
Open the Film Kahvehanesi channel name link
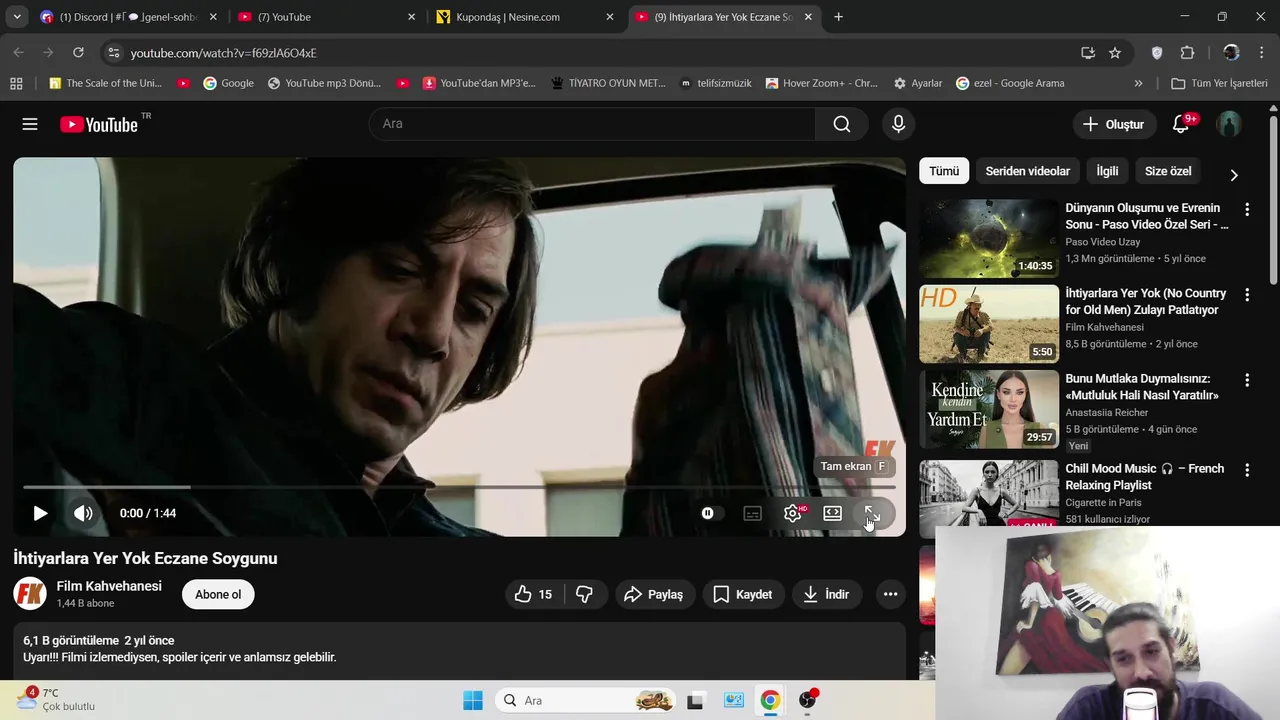[x=109, y=586]
